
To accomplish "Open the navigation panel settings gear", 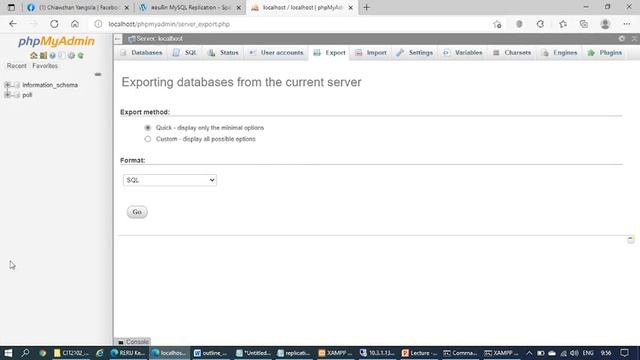I will click(x=71, y=56).
